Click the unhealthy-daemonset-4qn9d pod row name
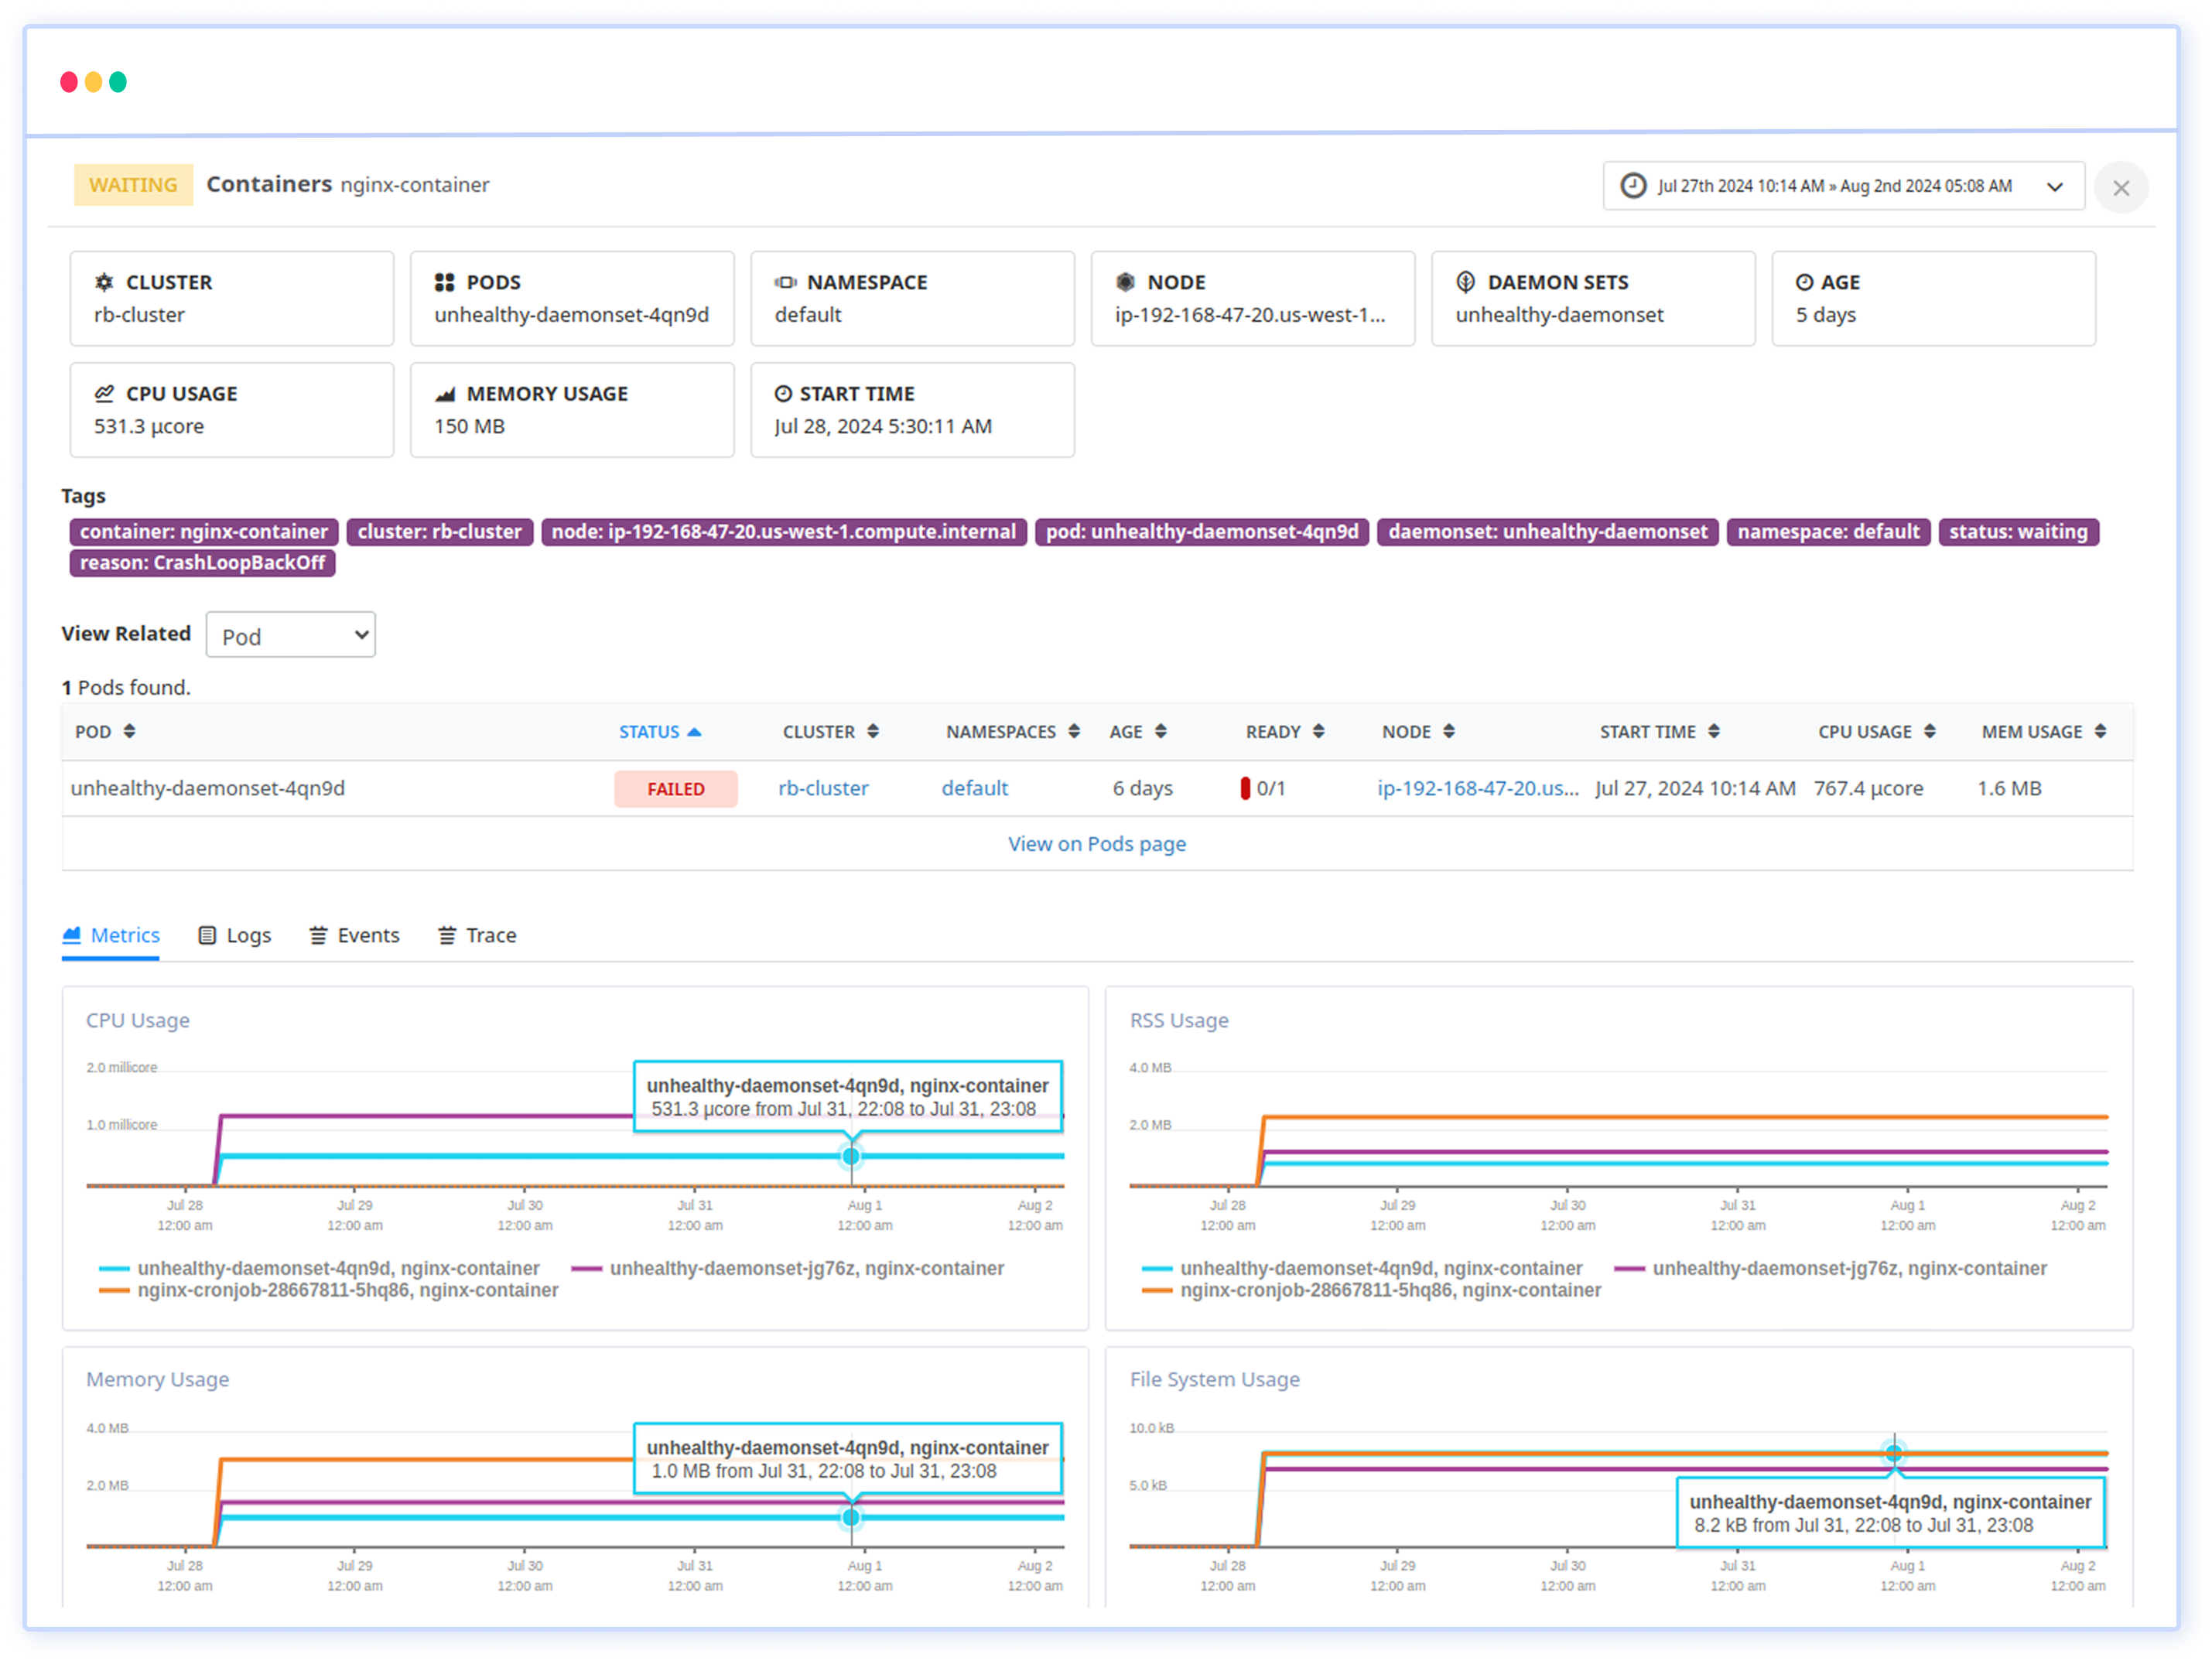 coord(208,789)
